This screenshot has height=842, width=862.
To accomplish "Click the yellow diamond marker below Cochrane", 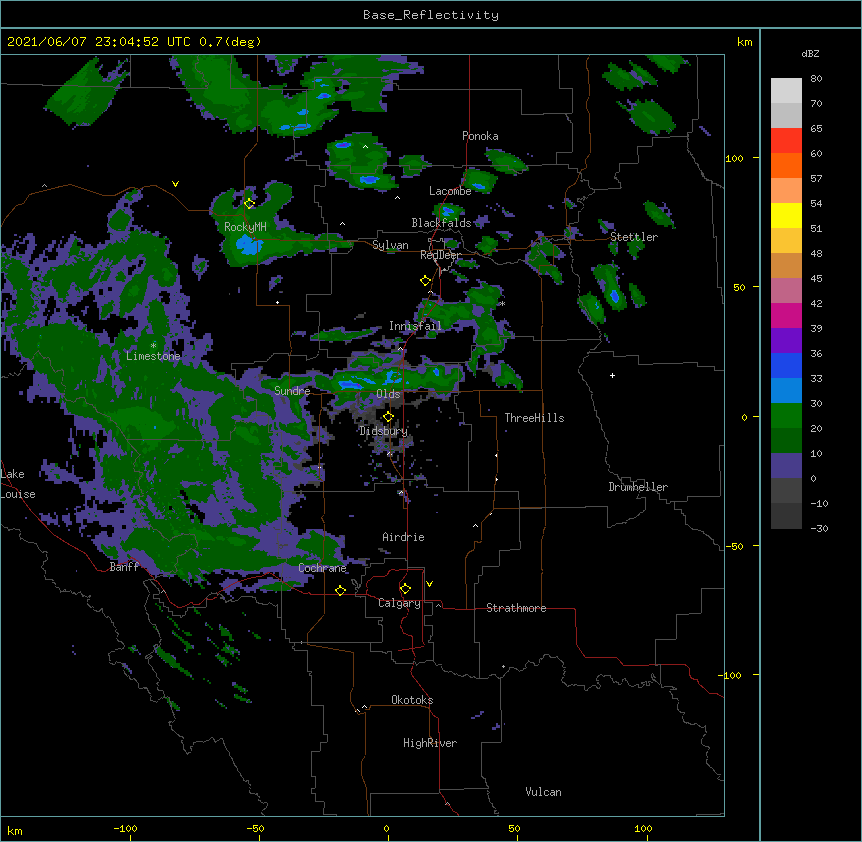I will (340, 590).
